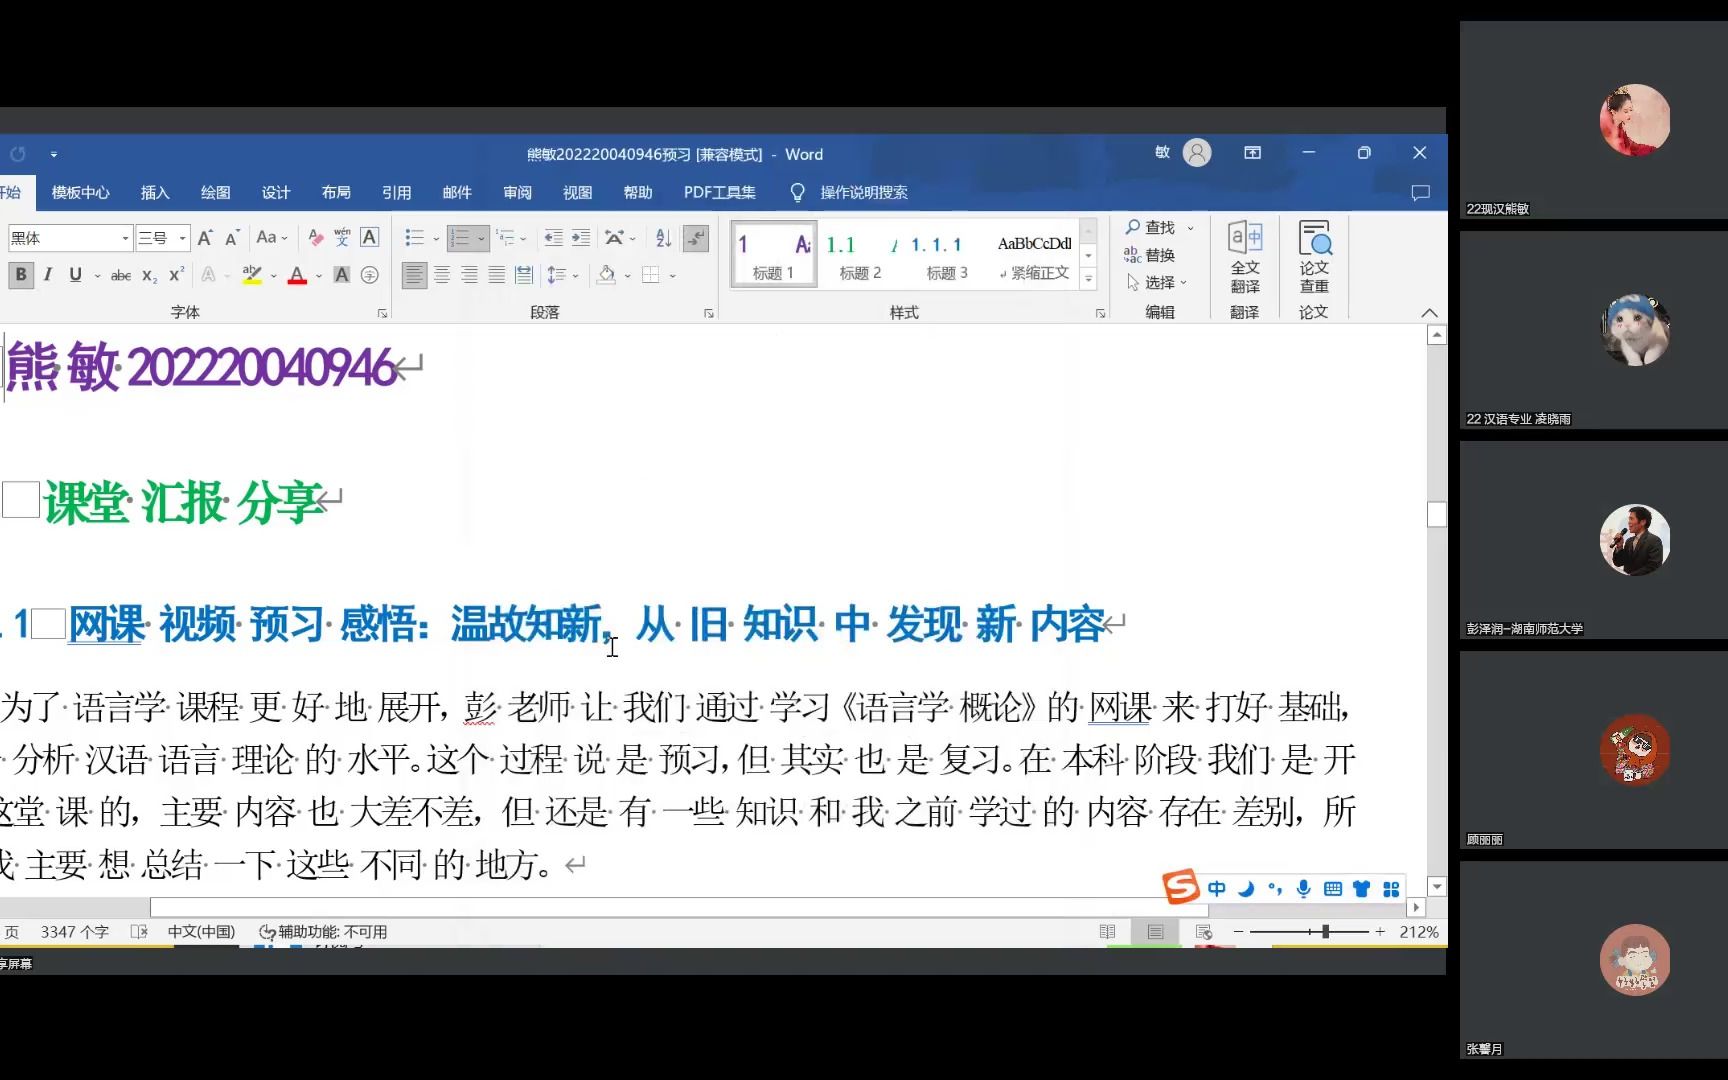This screenshot has width=1728, height=1080.
Task: Open the line spacing dropdown
Action: pyautogui.click(x=561, y=275)
